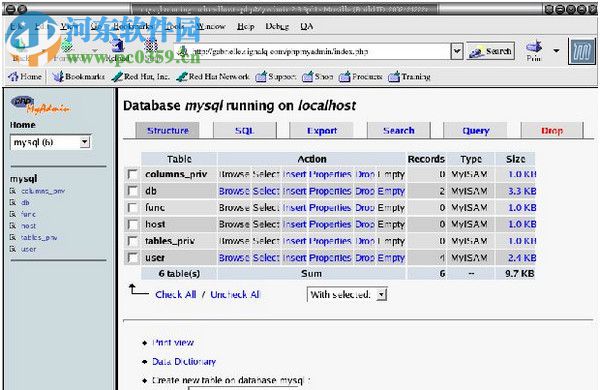This screenshot has height=390, width=600.
Task: Switch to the Search tab in phpMyAdmin
Action: 399,131
